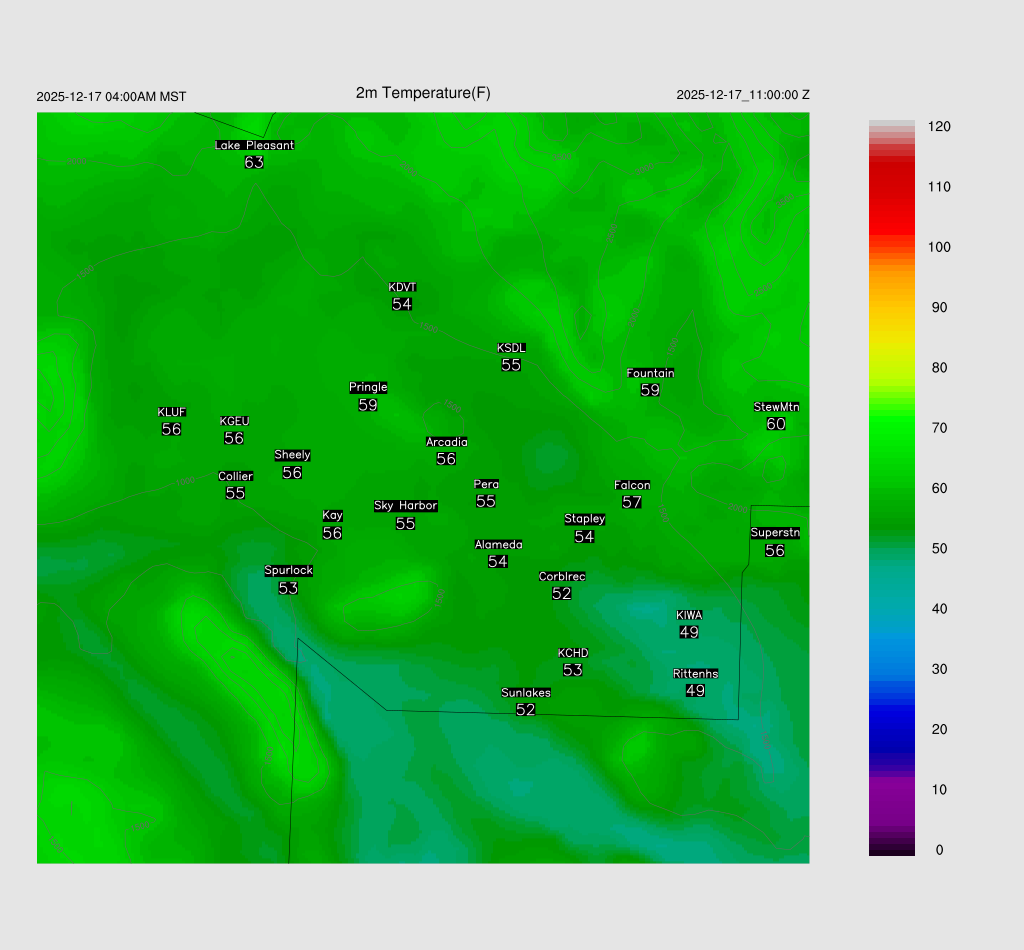
Task: Click the Zulu UTC timestamp text
Action: click(742, 95)
